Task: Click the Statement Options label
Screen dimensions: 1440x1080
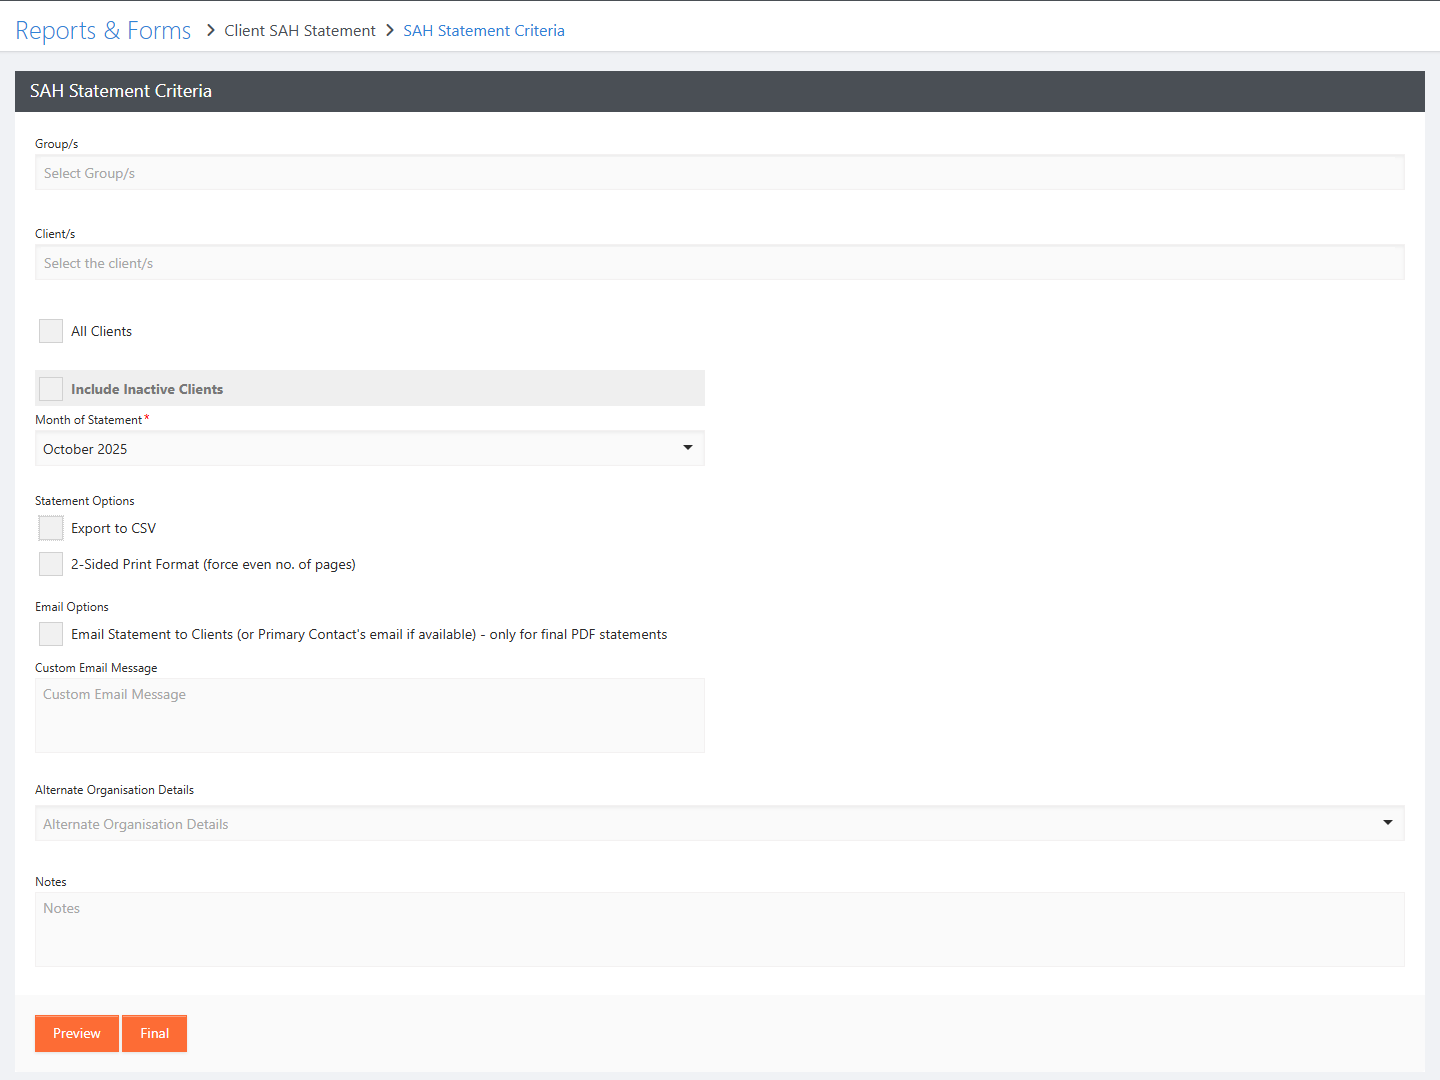Action: 85,501
